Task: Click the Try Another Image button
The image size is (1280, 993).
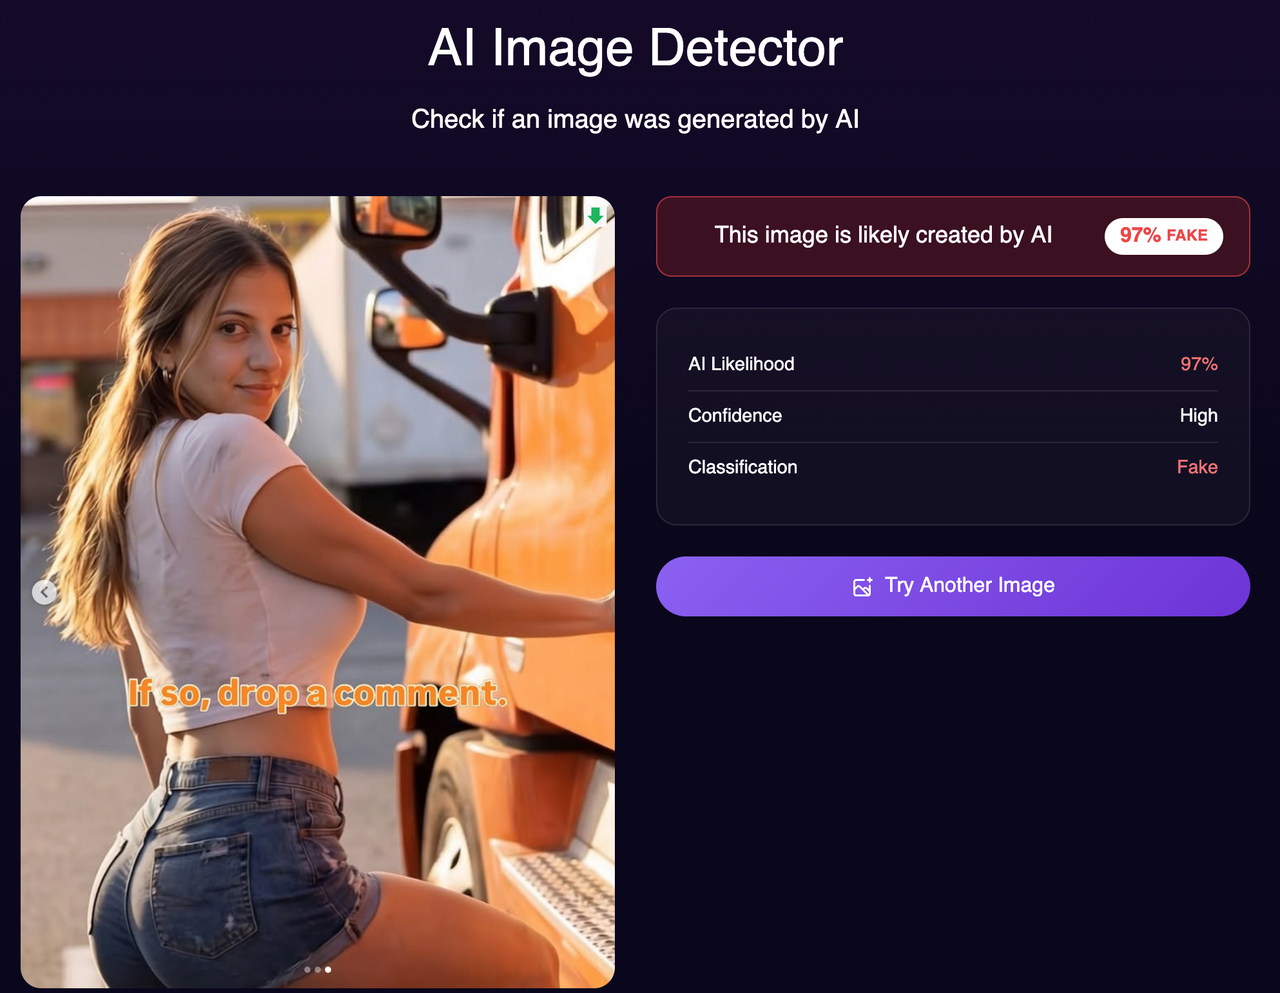Action: (953, 586)
